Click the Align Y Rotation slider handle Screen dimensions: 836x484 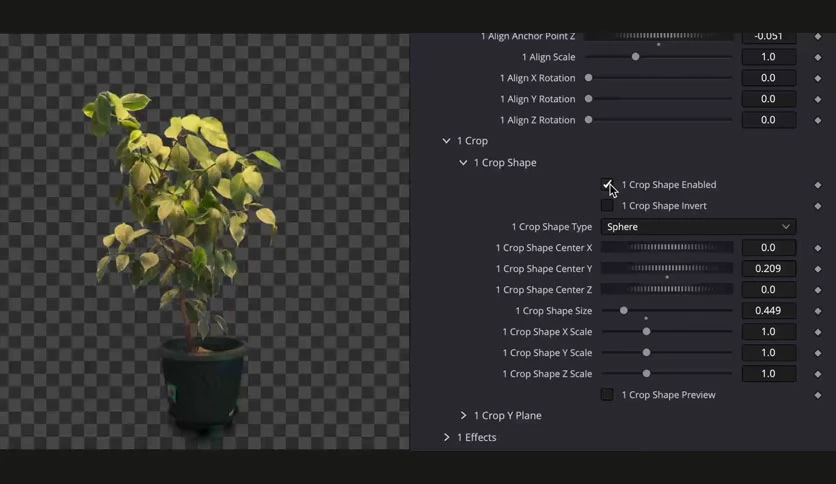[x=588, y=99]
